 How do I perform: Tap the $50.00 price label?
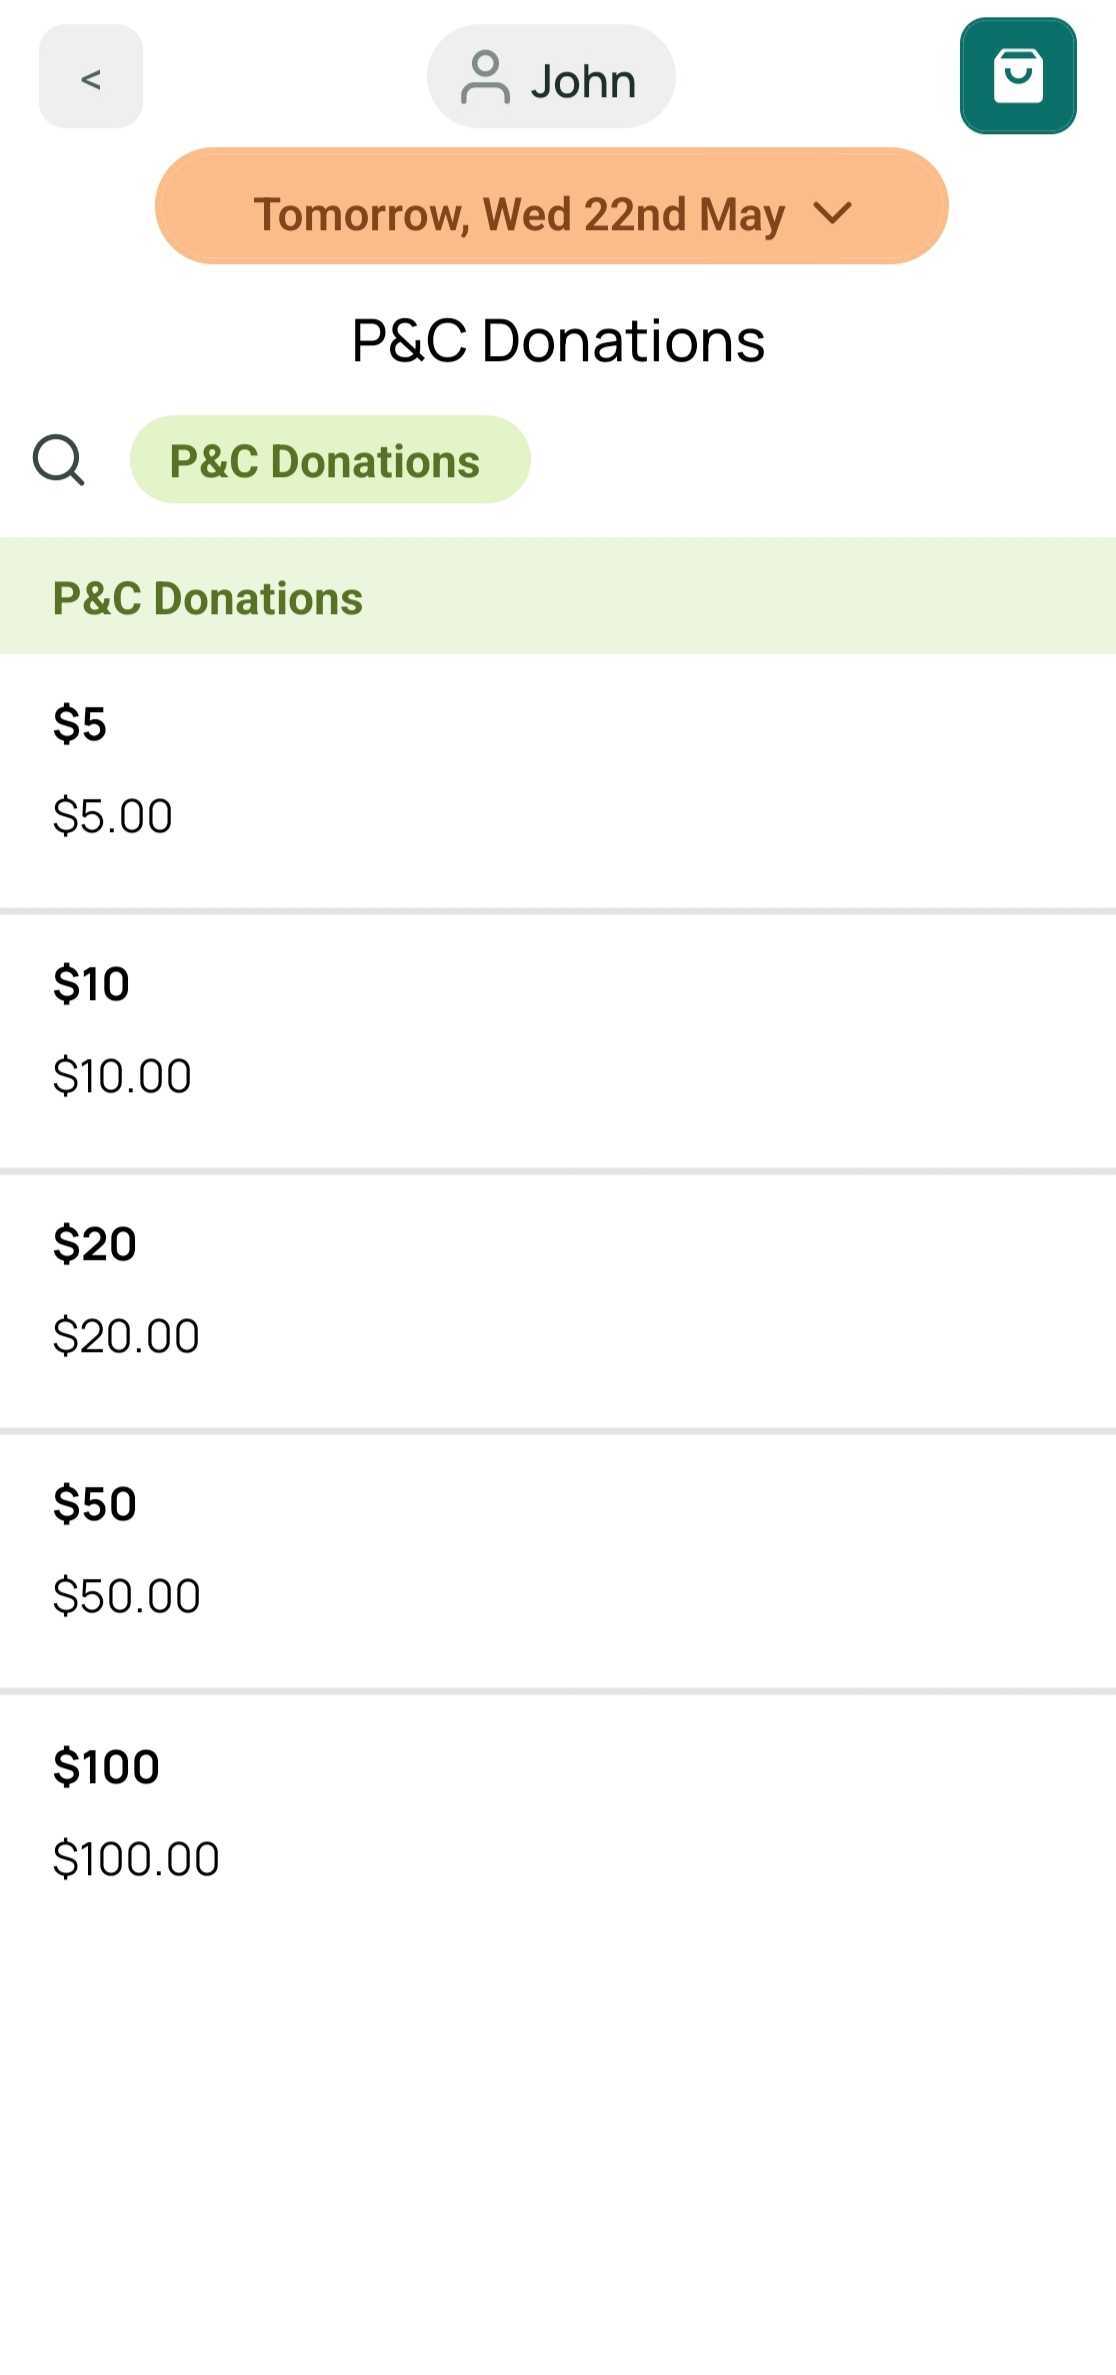click(x=126, y=1596)
